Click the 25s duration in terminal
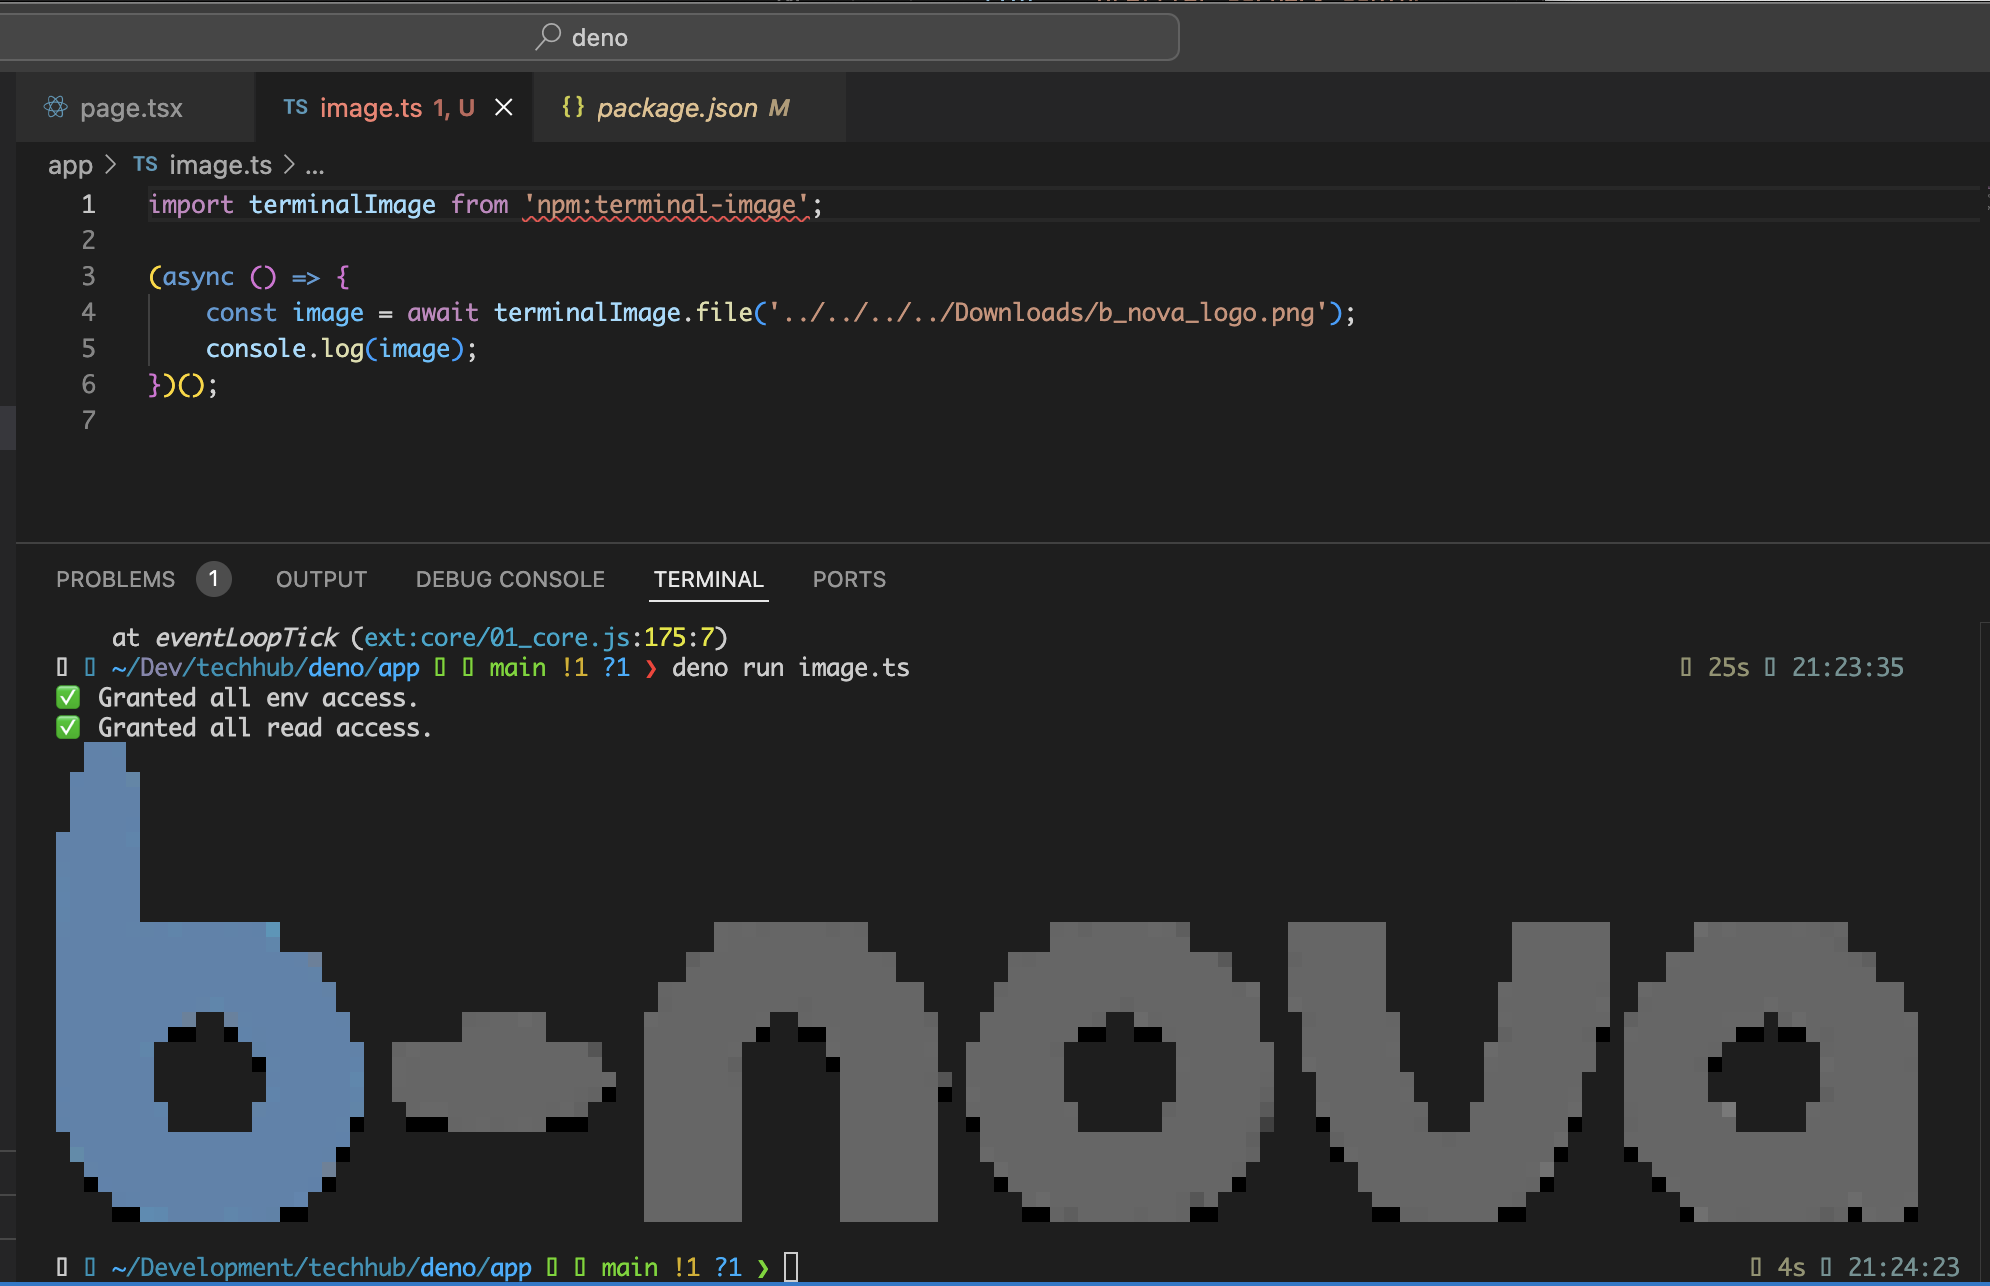The height and width of the screenshot is (1286, 1990). point(1728,667)
